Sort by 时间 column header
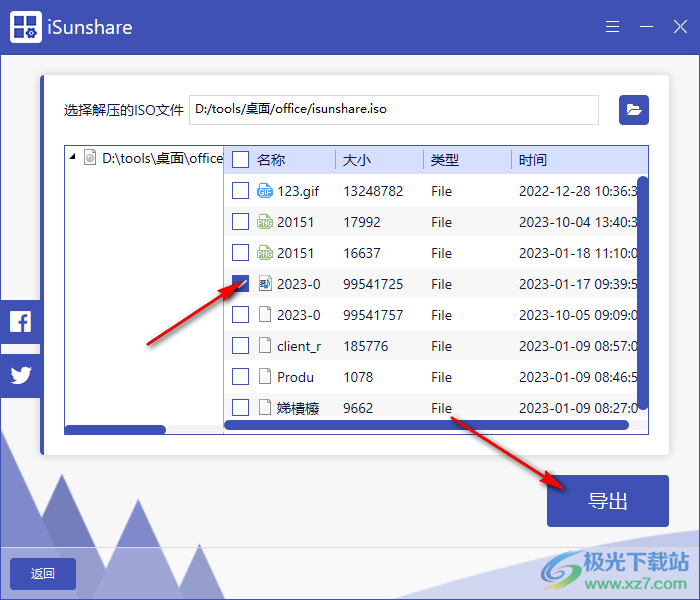Viewport: 700px width, 600px height. 533,160
